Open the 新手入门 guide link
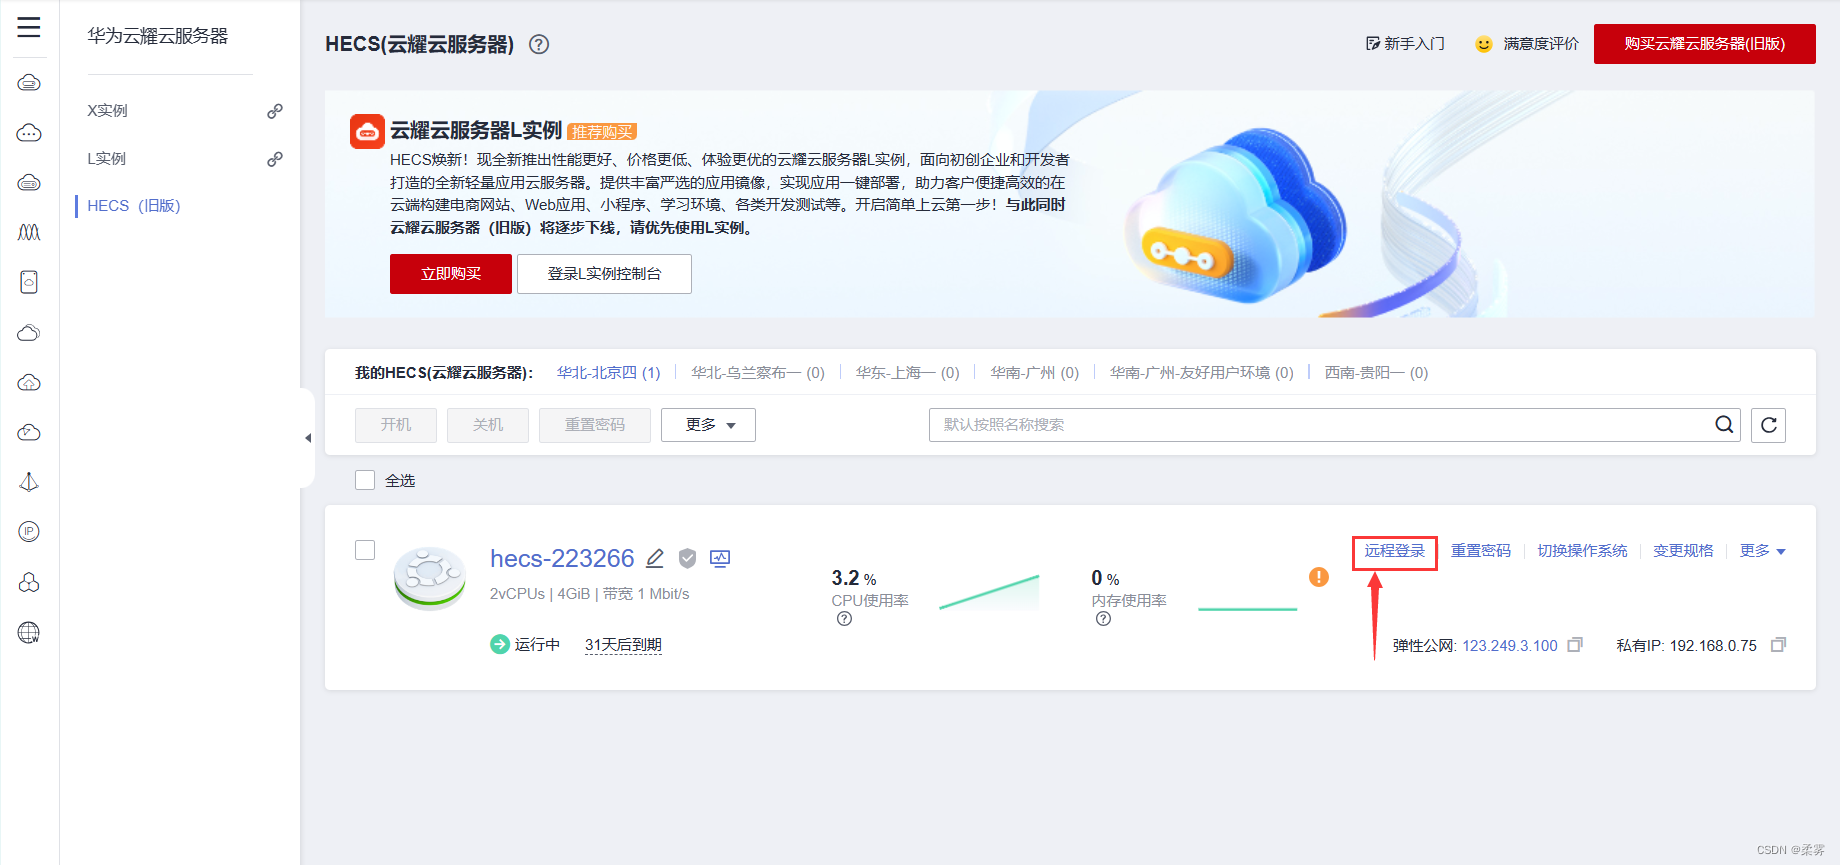 tap(1406, 44)
